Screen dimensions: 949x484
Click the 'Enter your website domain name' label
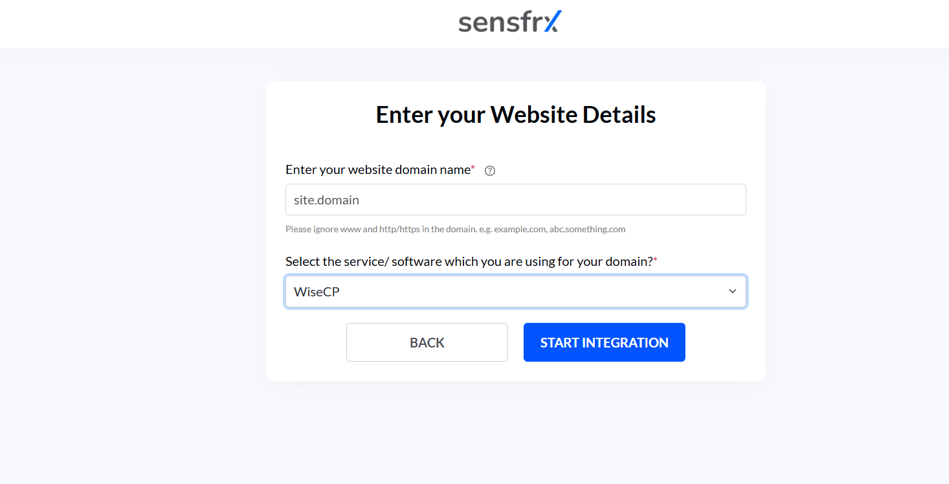378,170
